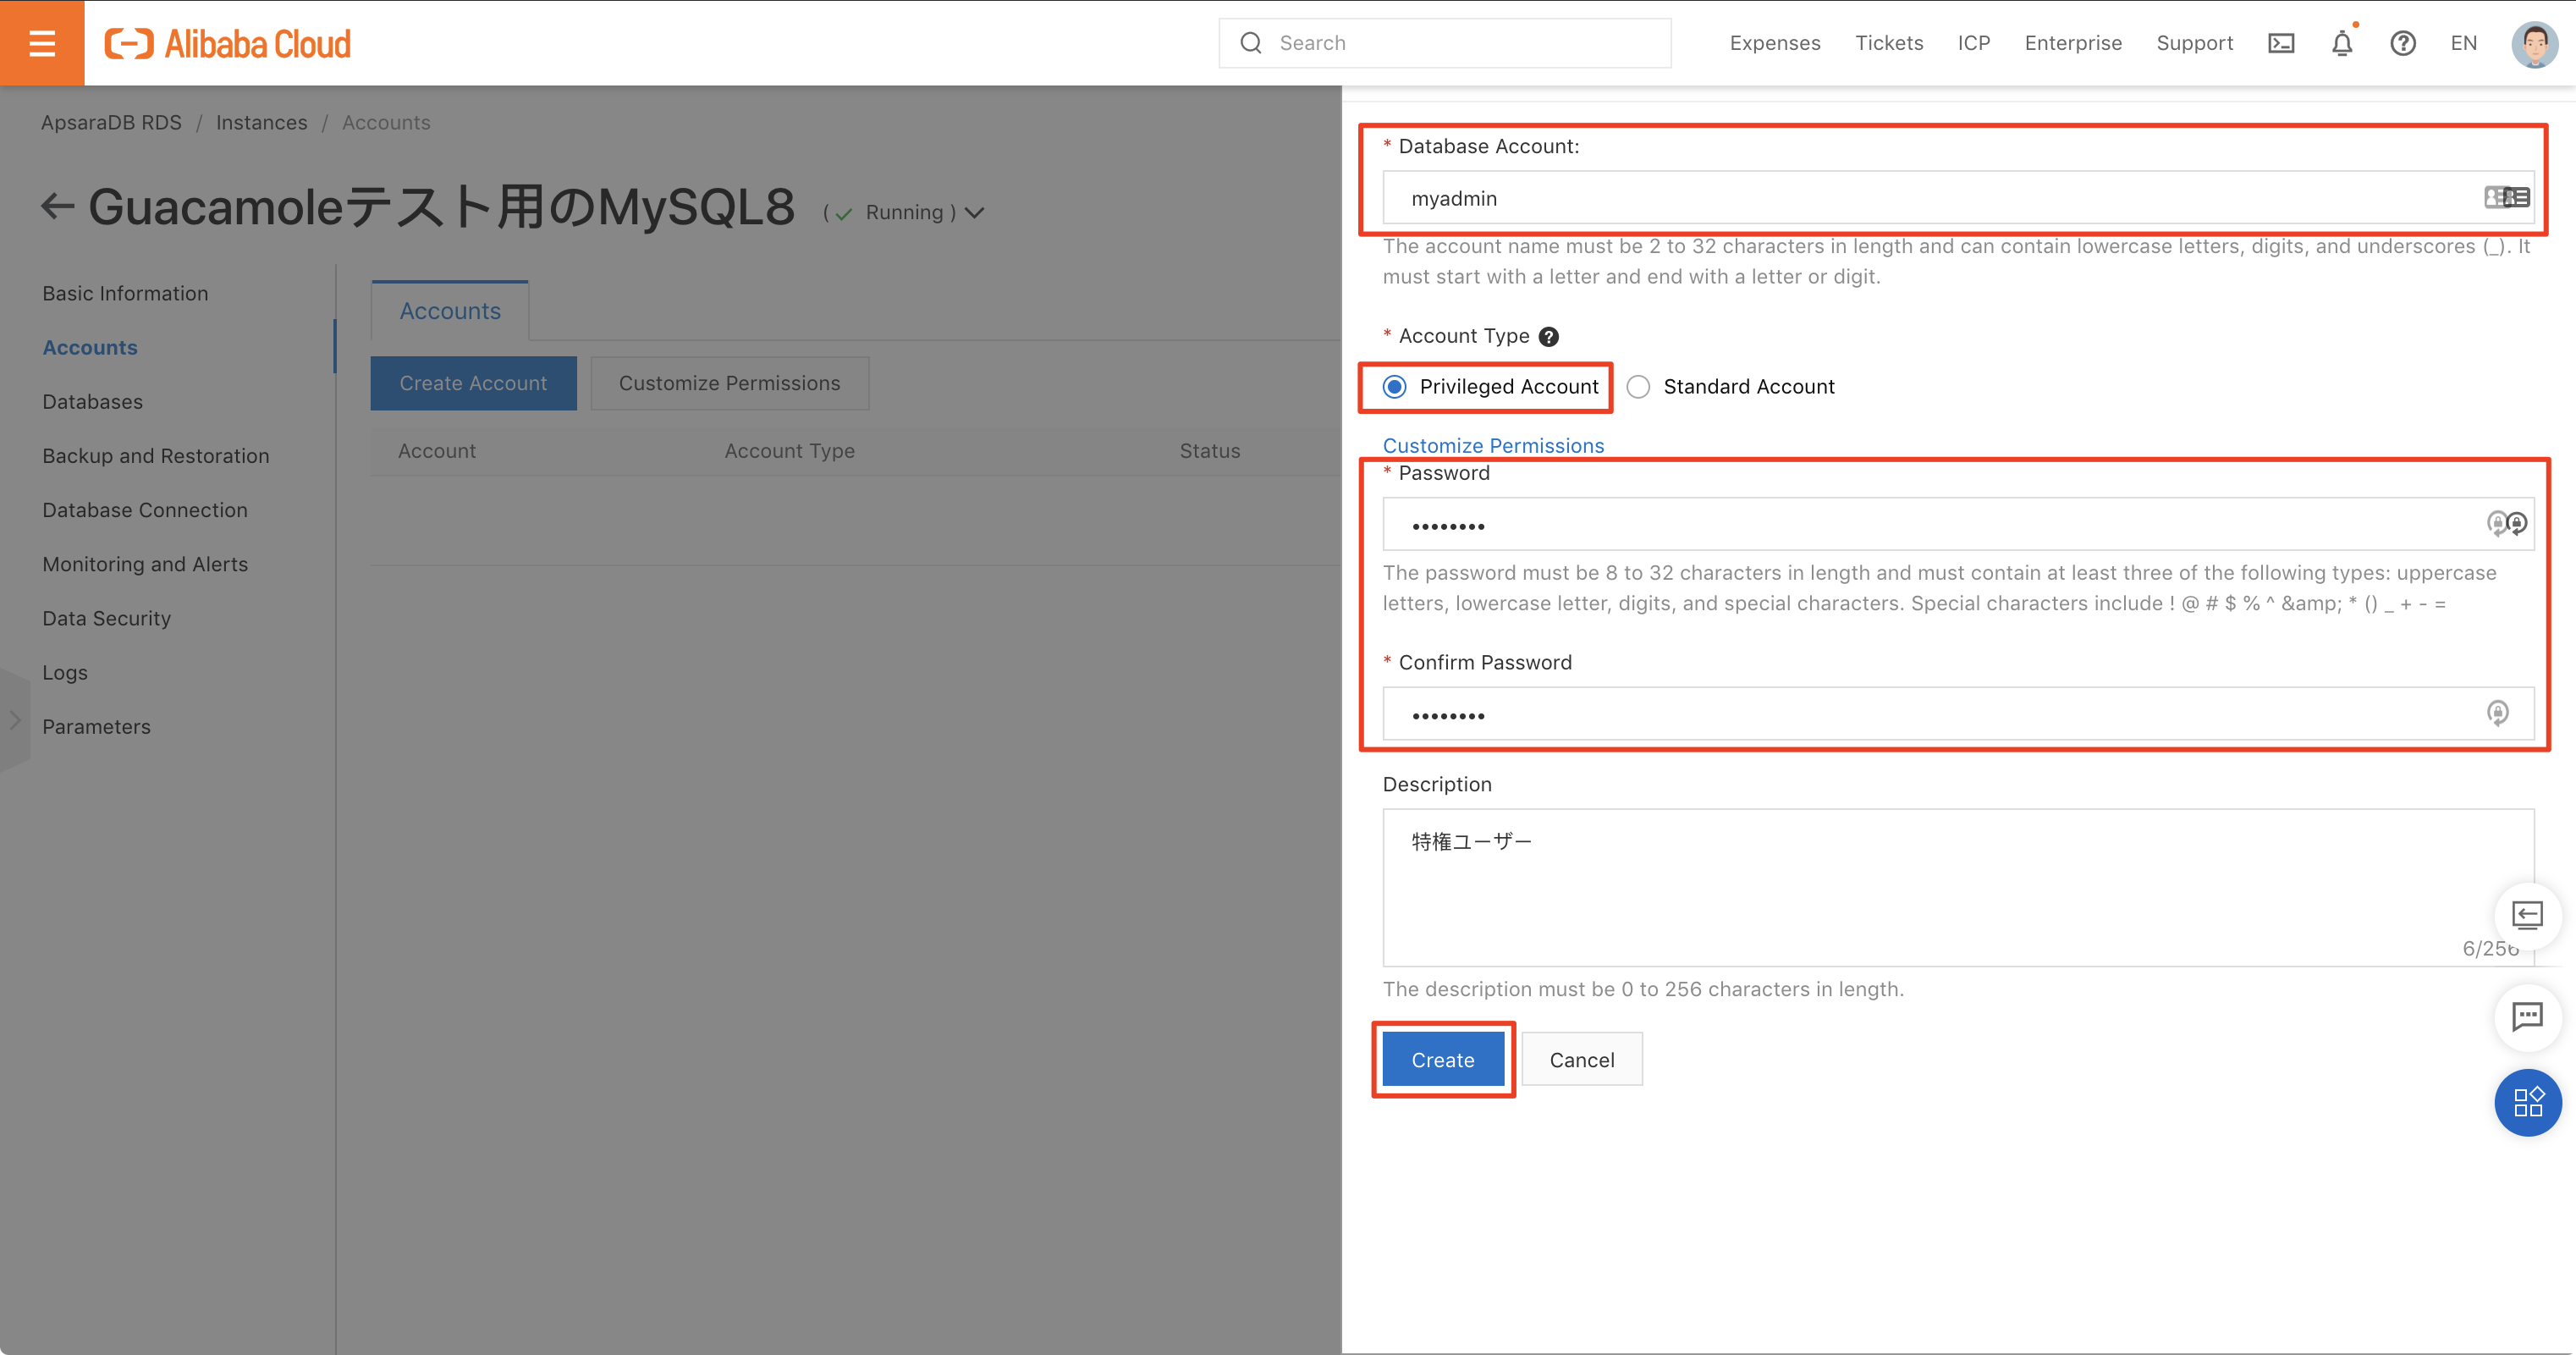Screen dimensions: 2576x1355
Task: Open Monitoring and Alerts section
Action: coord(145,564)
